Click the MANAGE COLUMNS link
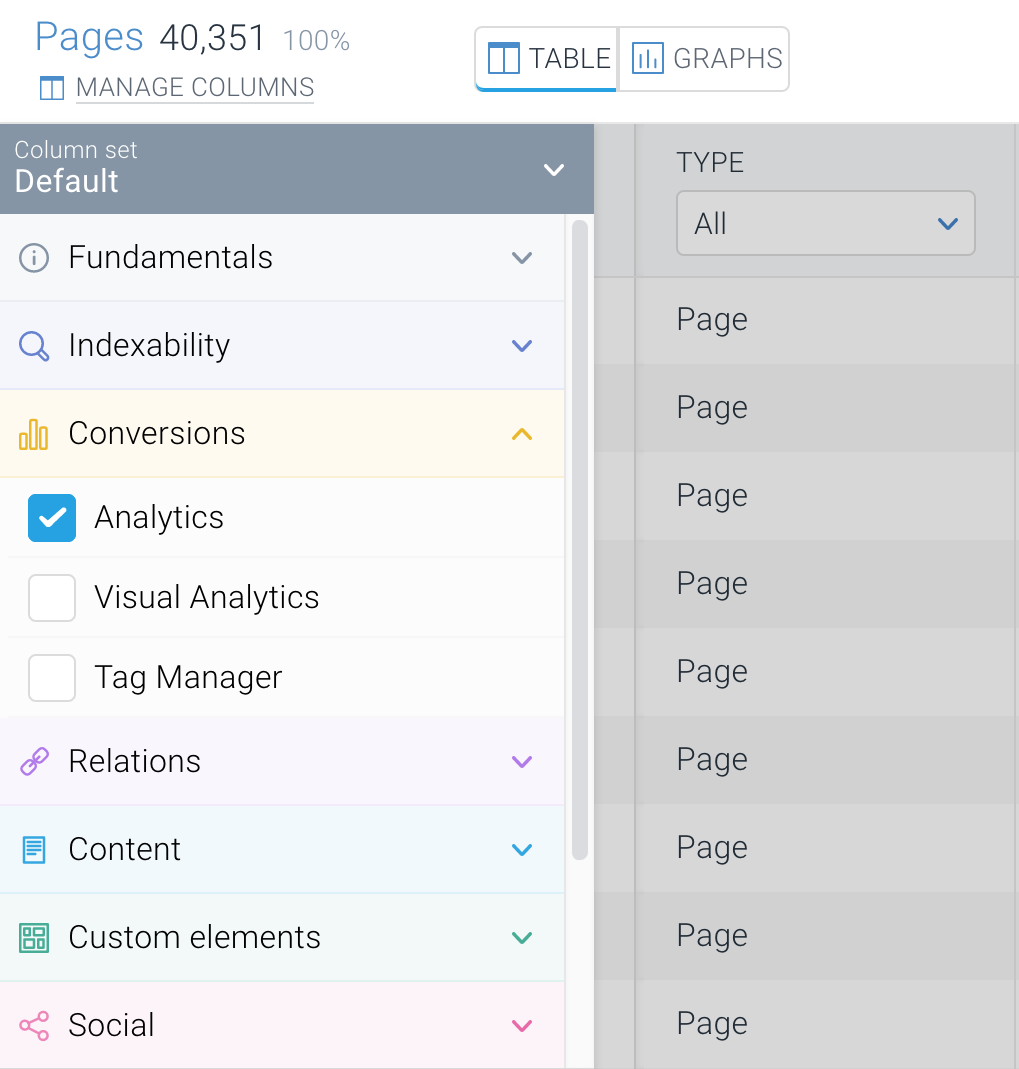Screen dimensions: 1019x1069 [195, 88]
